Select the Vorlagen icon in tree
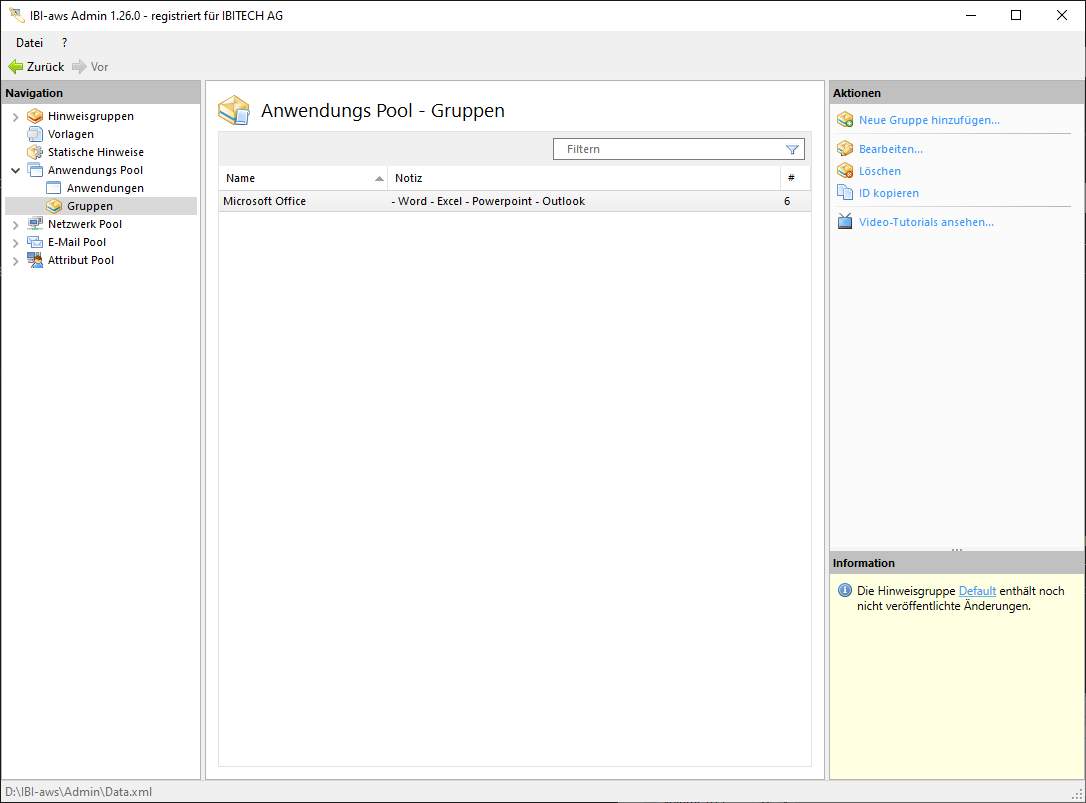The height and width of the screenshot is (803, 1086). 35,134
